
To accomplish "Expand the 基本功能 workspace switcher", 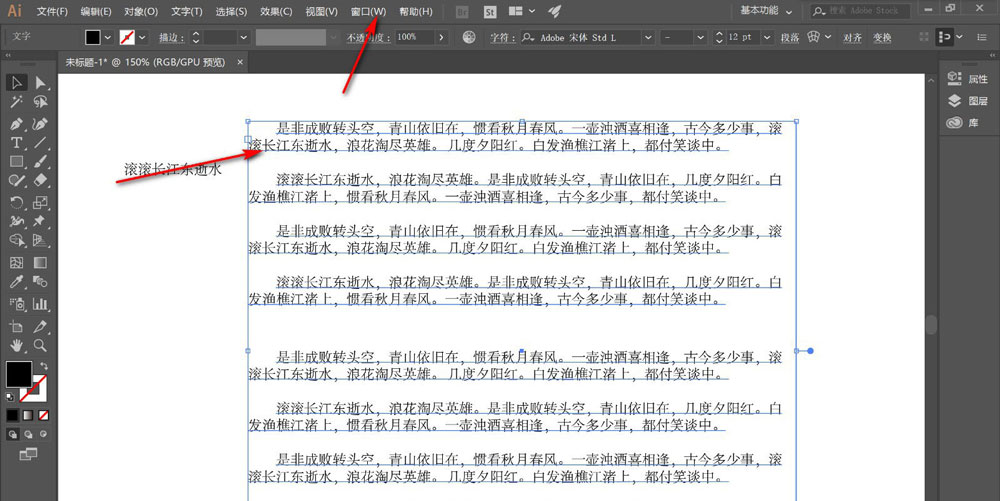I will click(x=790, y=11).
